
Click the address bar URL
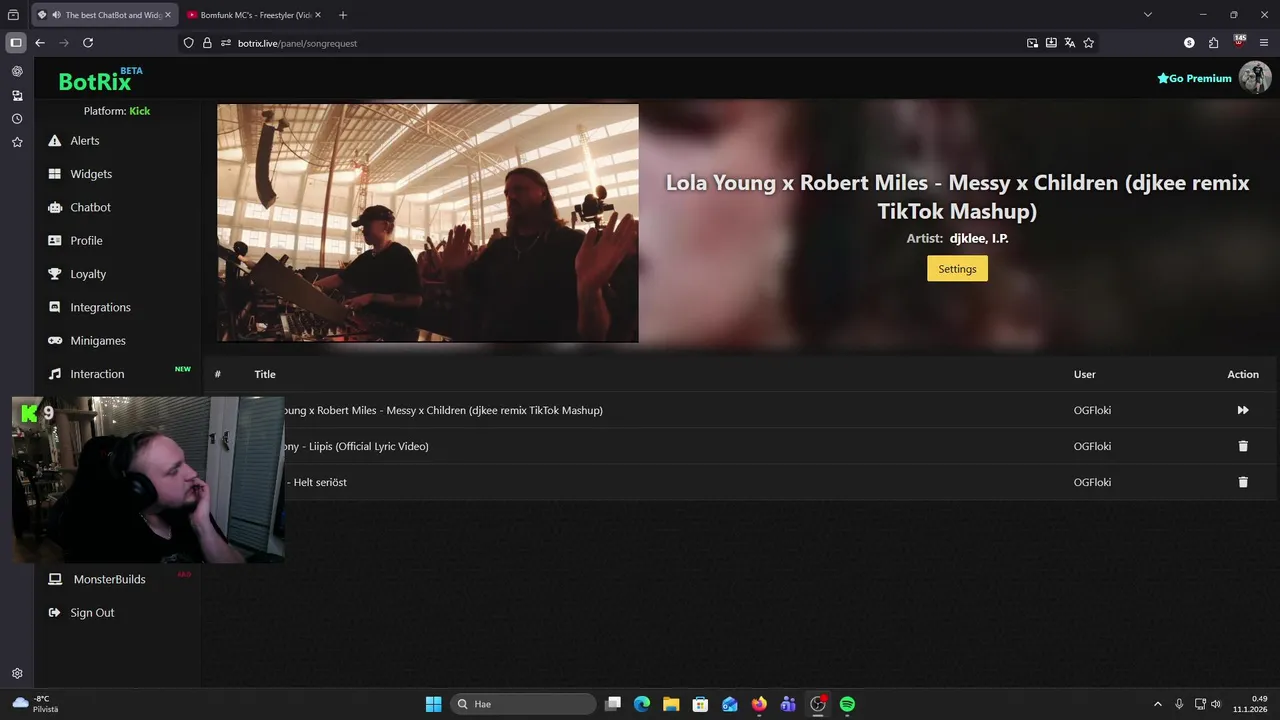297,43
